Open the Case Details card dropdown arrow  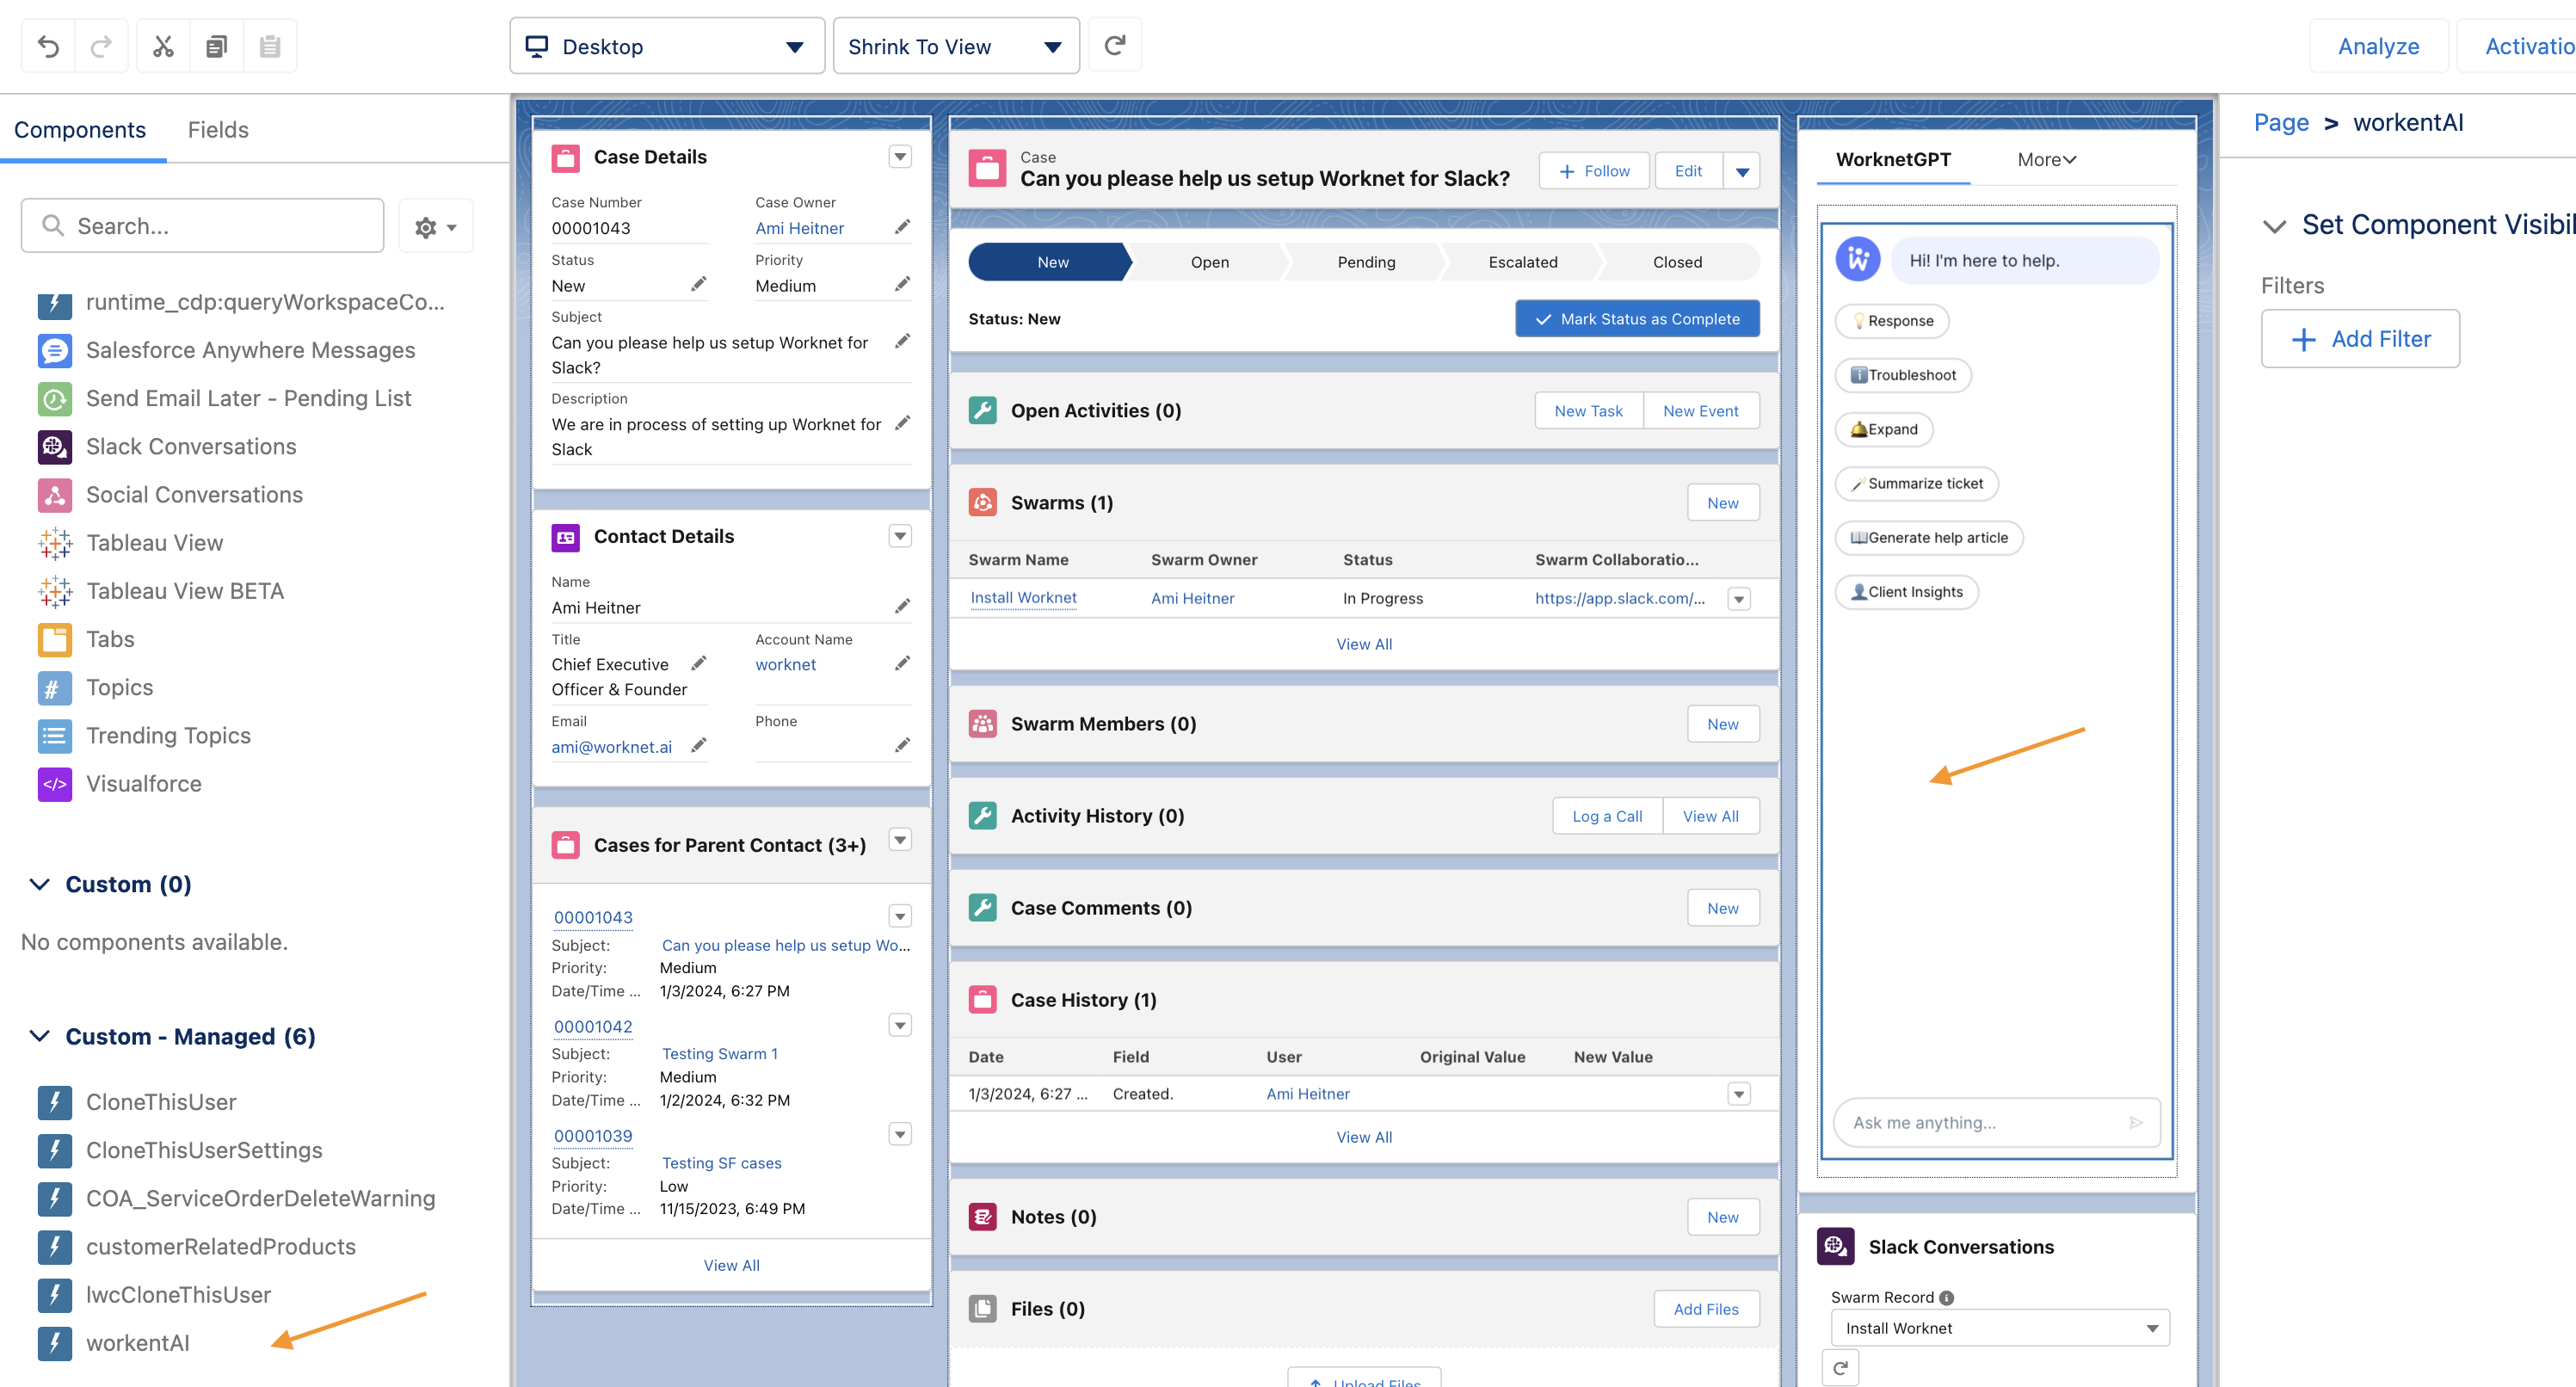900,157
